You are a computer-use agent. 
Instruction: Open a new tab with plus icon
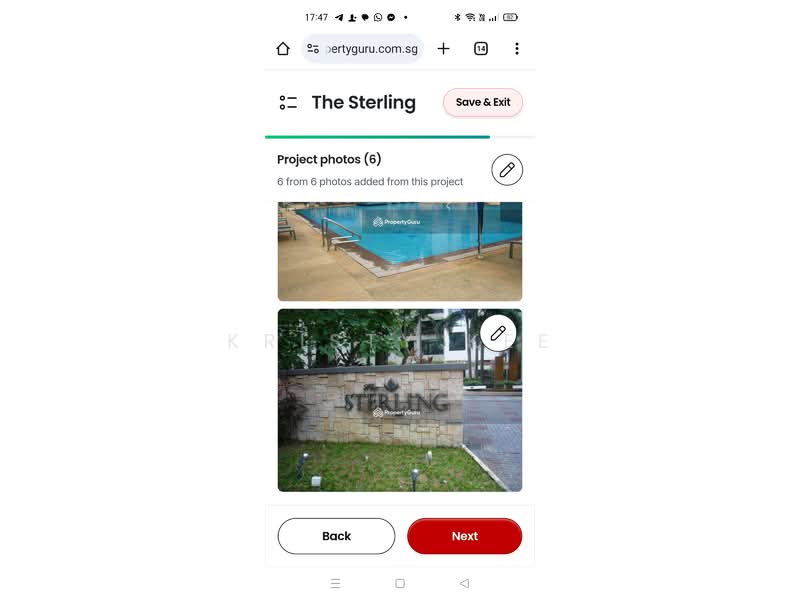(443, 48)
